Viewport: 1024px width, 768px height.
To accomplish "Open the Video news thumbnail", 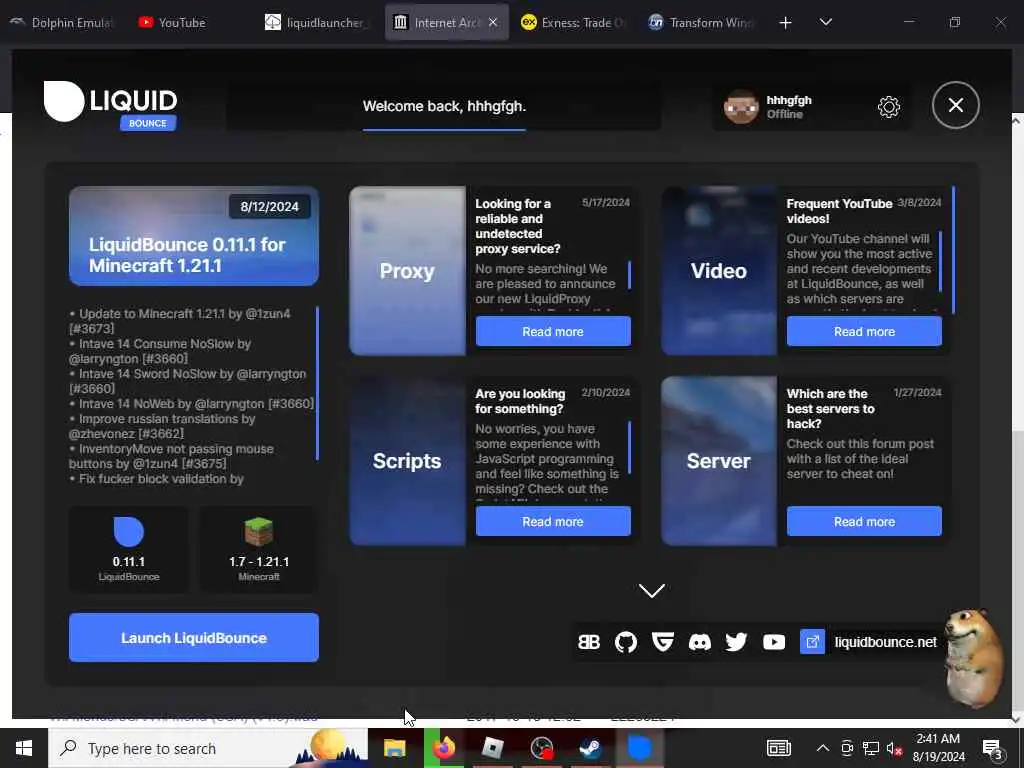I will (719, 270).
